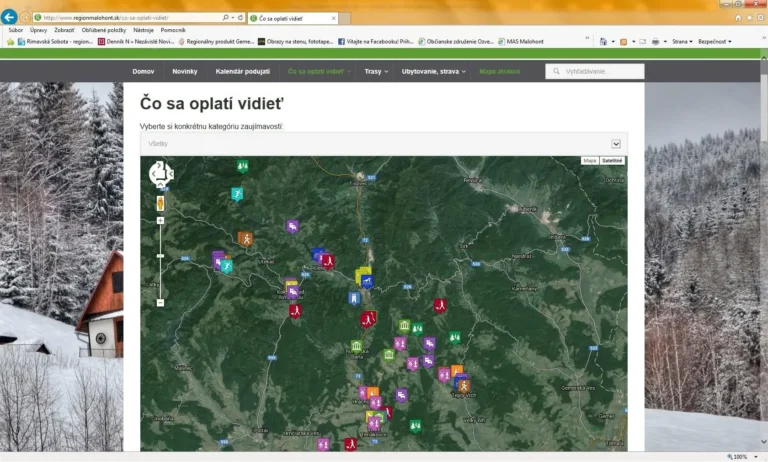This screenshot has width=768, height=462.
Task: Select the blue horse-riding map marker
Action: tap(367, 282)
